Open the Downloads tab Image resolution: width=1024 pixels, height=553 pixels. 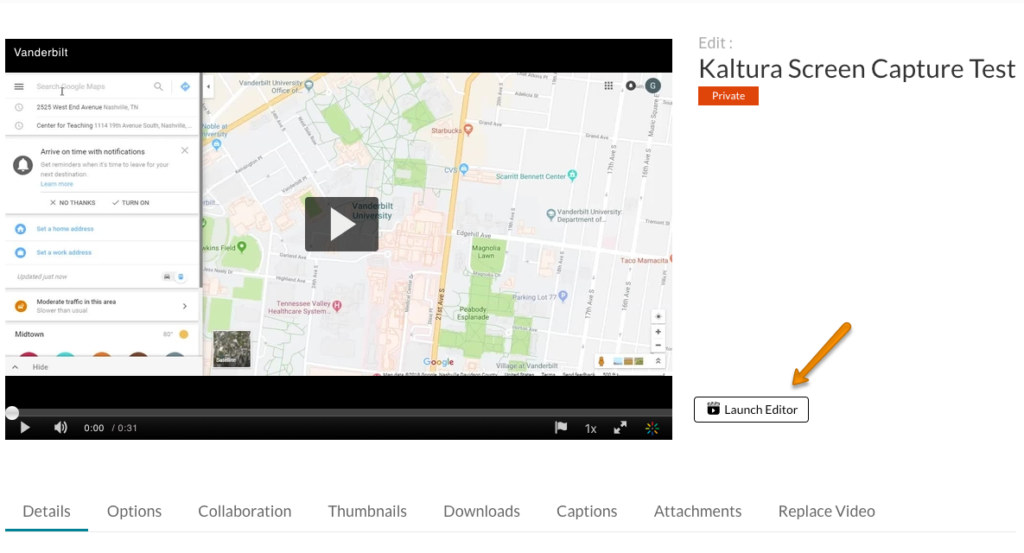pyautogui.click(x=481, y=511)
